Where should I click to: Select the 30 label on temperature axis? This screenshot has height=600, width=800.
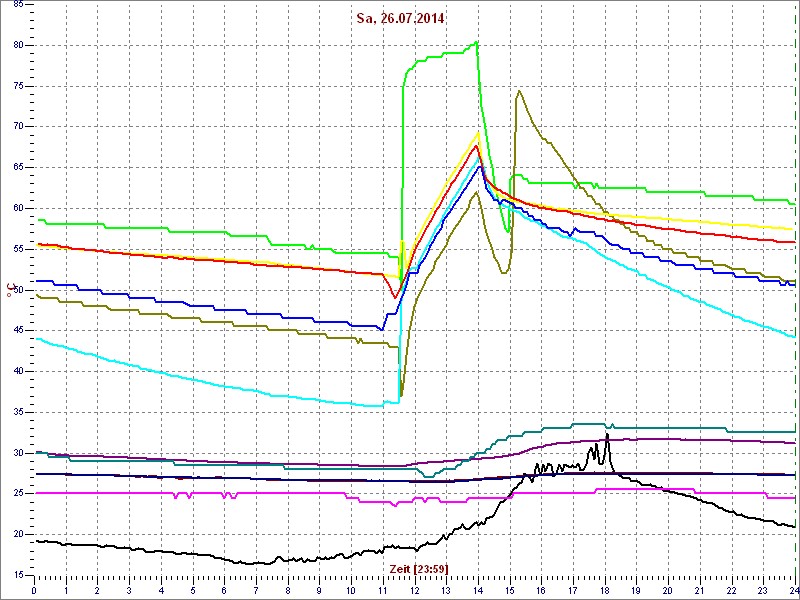pyautogui.click(x=16, y=453)
